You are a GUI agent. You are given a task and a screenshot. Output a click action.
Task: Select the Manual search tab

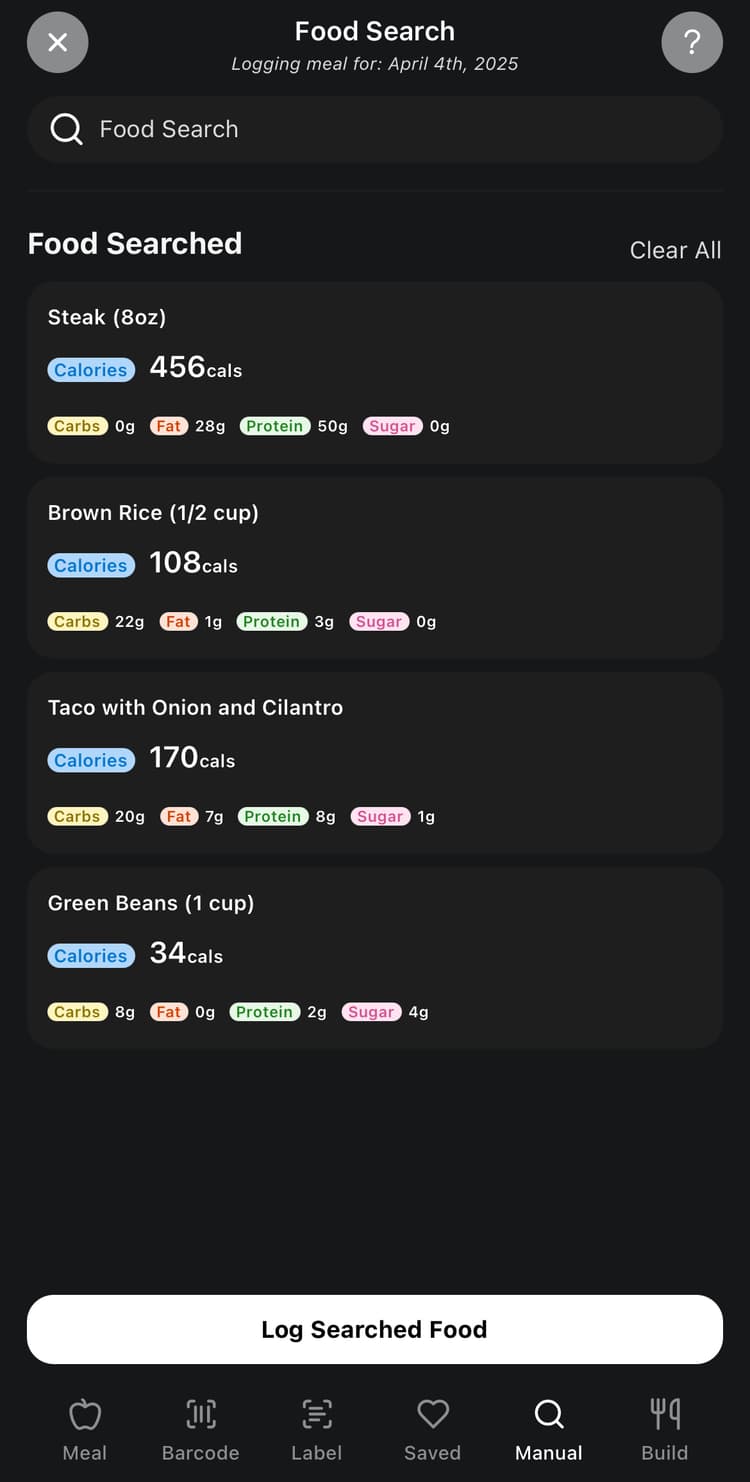pos(548,1430)
